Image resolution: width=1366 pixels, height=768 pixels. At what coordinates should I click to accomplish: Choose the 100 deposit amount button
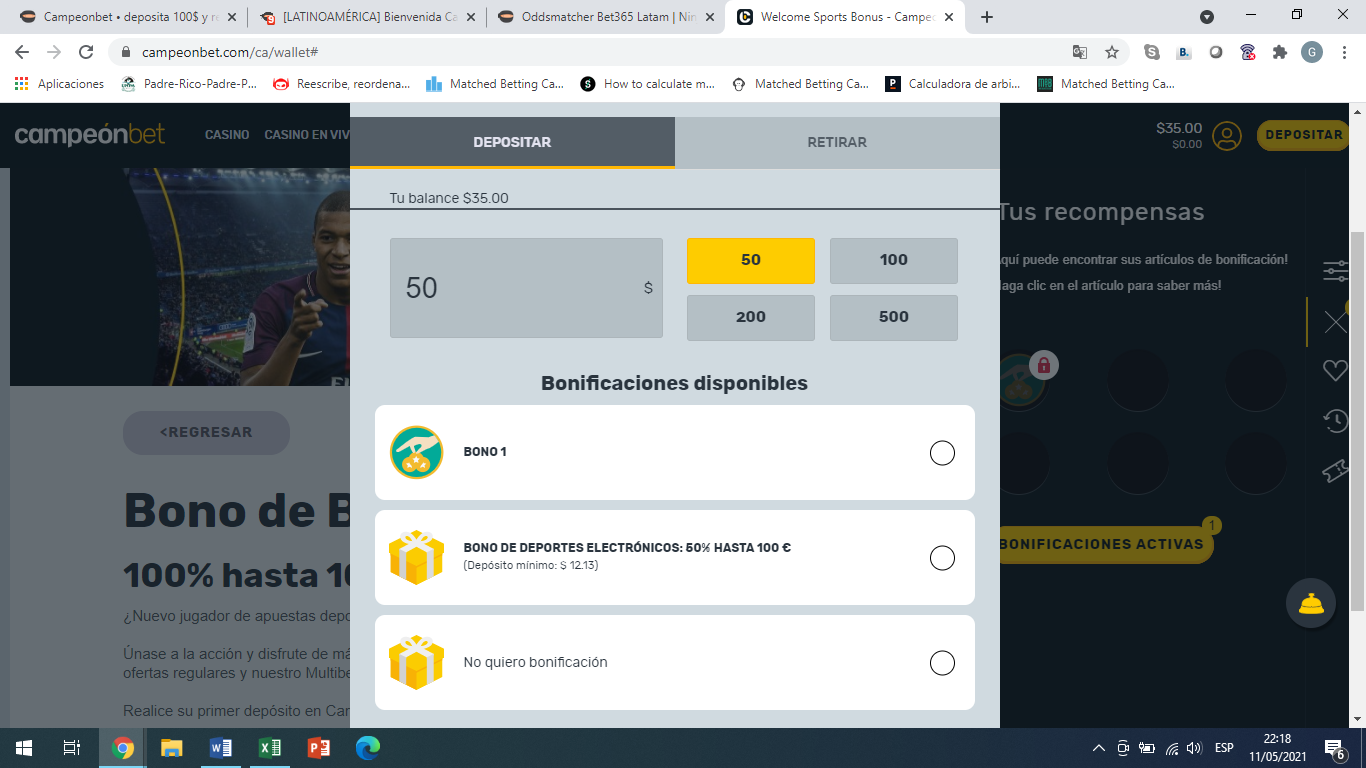coord(893,260)
